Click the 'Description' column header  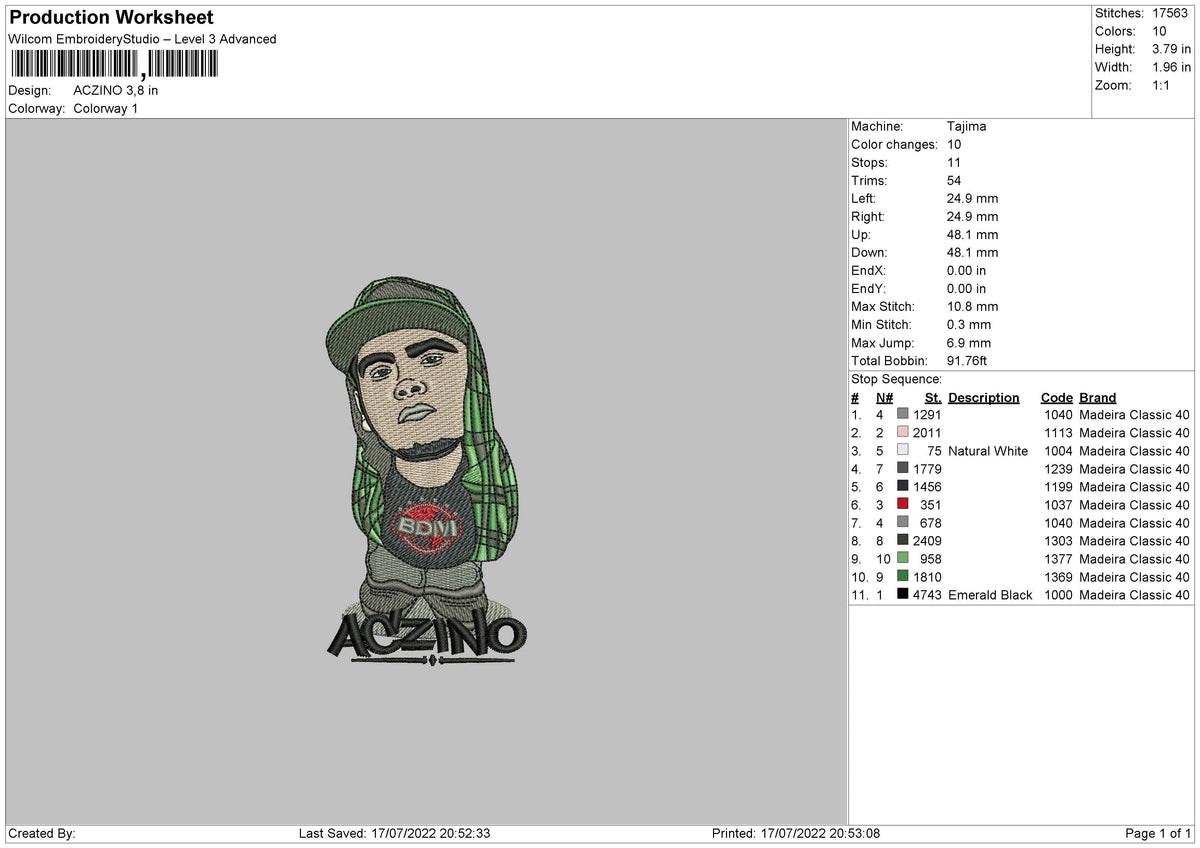(984, 397)
